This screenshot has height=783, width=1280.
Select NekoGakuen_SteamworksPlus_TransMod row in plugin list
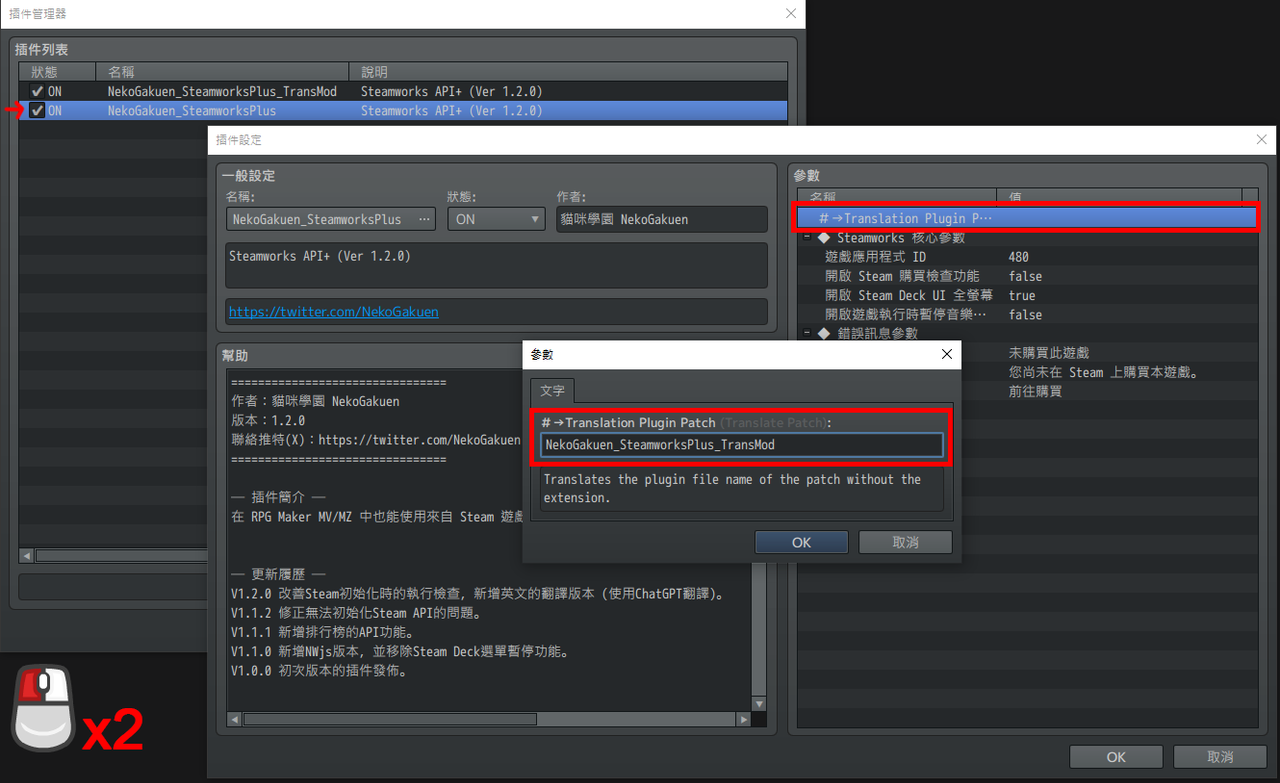point(403,91)
